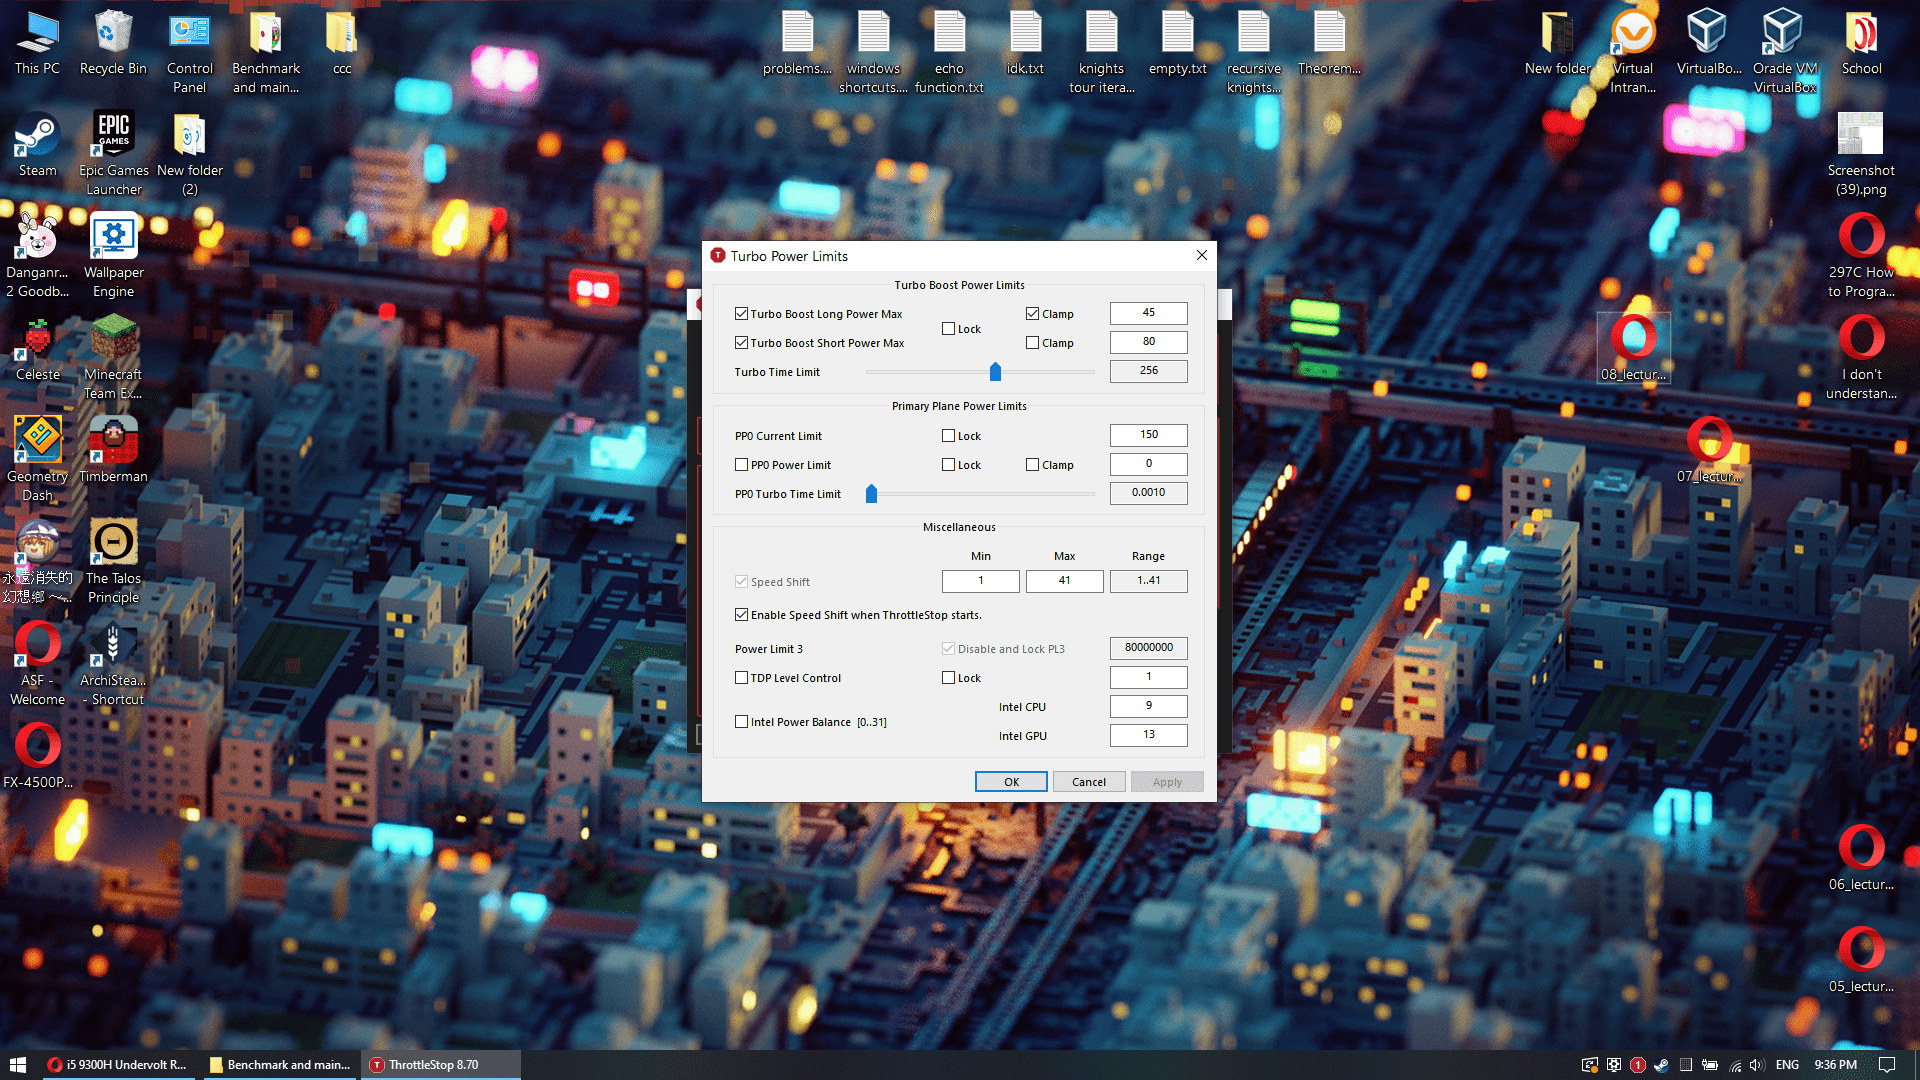This screenshot has height=1080, width=1920.
Task: Select the Power Limit 3 value field
Action: pos(1148,648)
